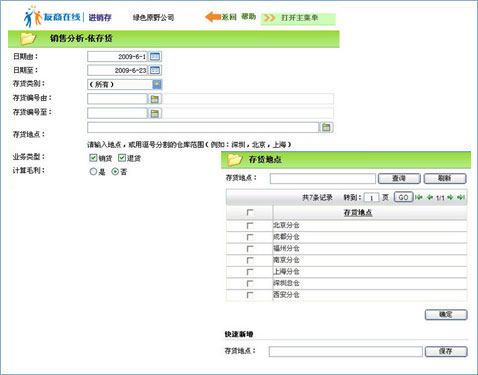Open the 帮助 help link
The height and width of the screenshot is (375, 478).
click(248, 16)
